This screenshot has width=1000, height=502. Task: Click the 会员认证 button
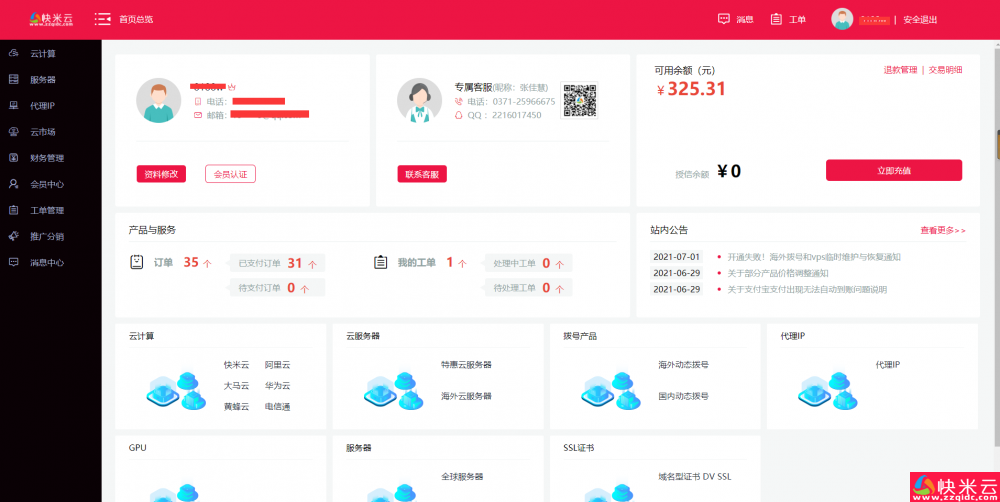(230, 174)
